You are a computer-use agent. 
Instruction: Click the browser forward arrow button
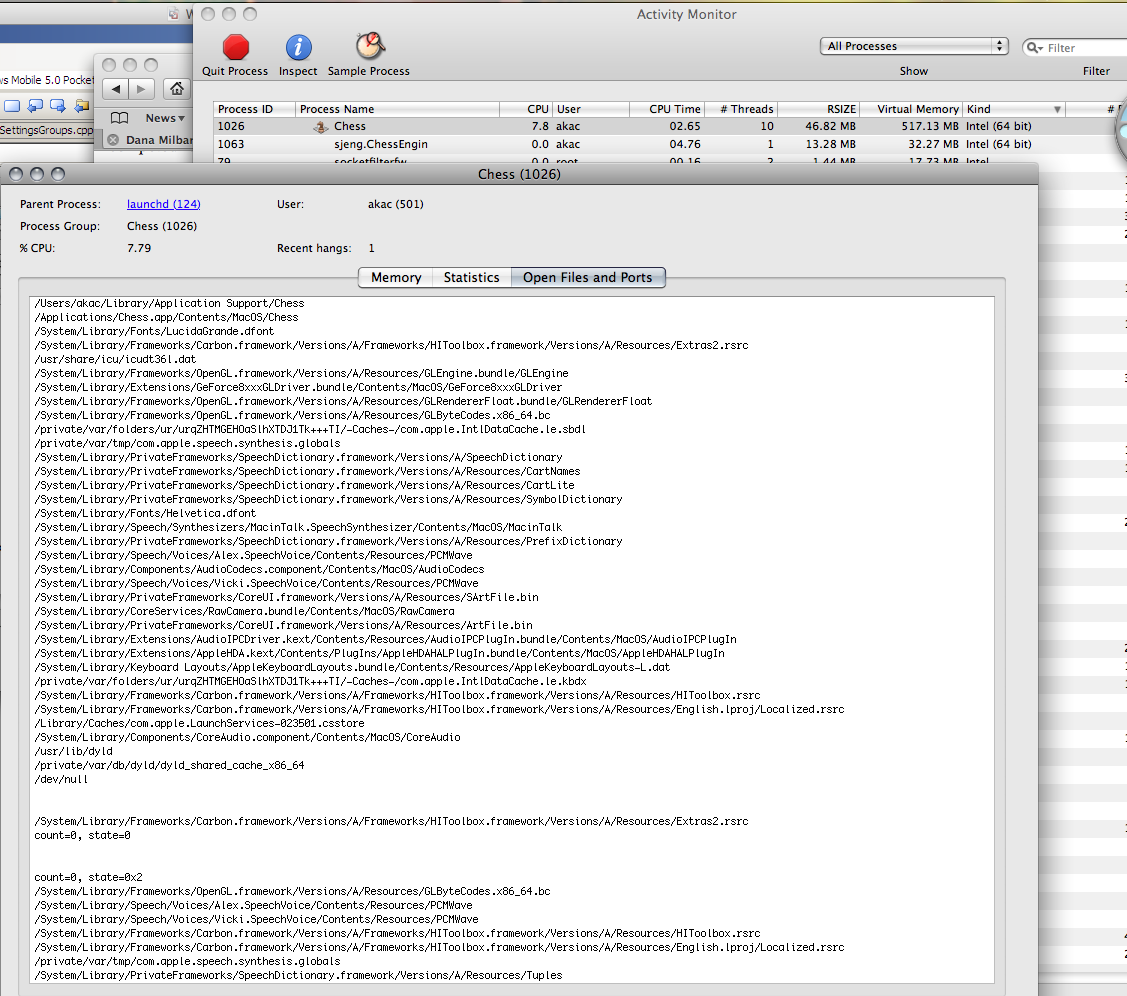pyautogui.click(x=142, y=89)
